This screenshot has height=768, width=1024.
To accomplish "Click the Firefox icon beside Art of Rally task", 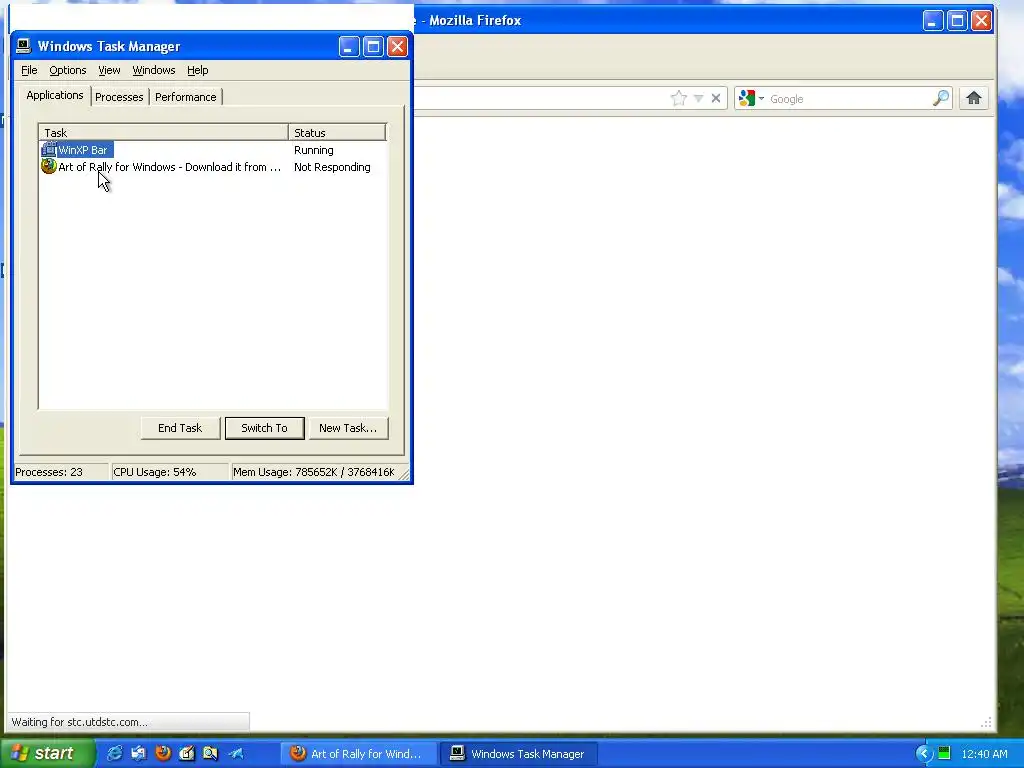I will click(49, 167).
